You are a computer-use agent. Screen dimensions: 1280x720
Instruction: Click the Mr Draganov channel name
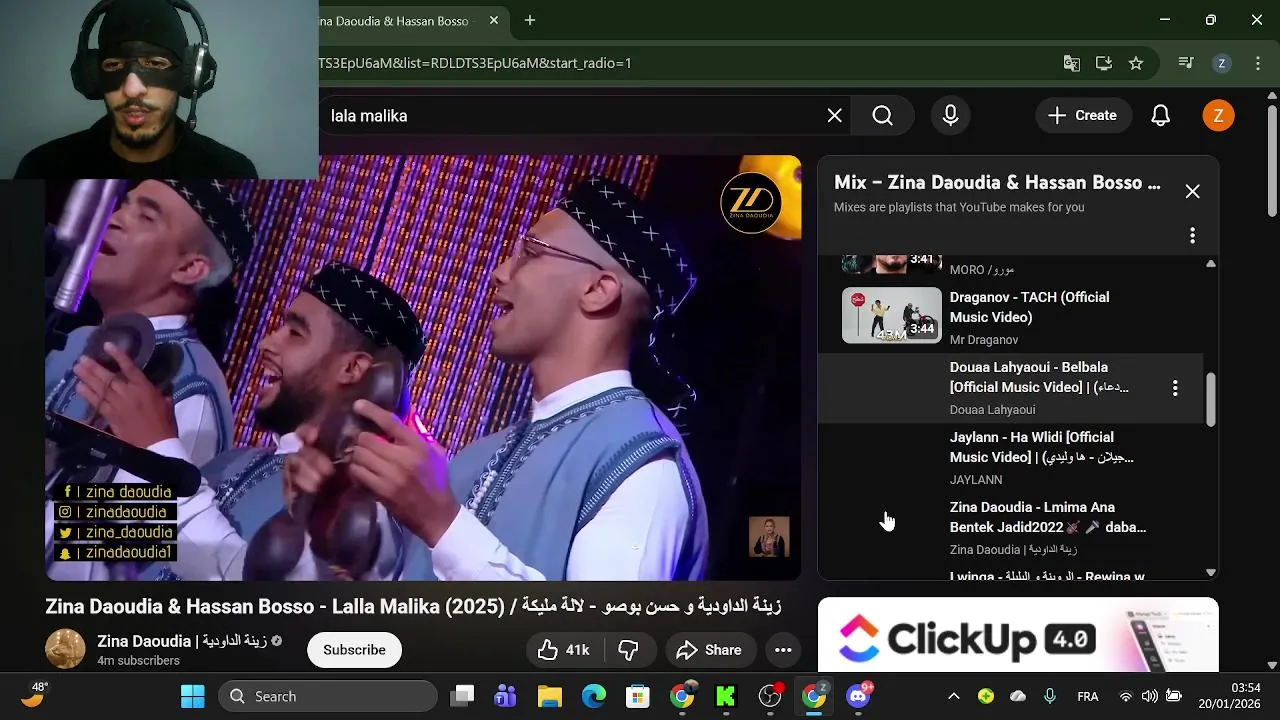[x=984, y=340]
